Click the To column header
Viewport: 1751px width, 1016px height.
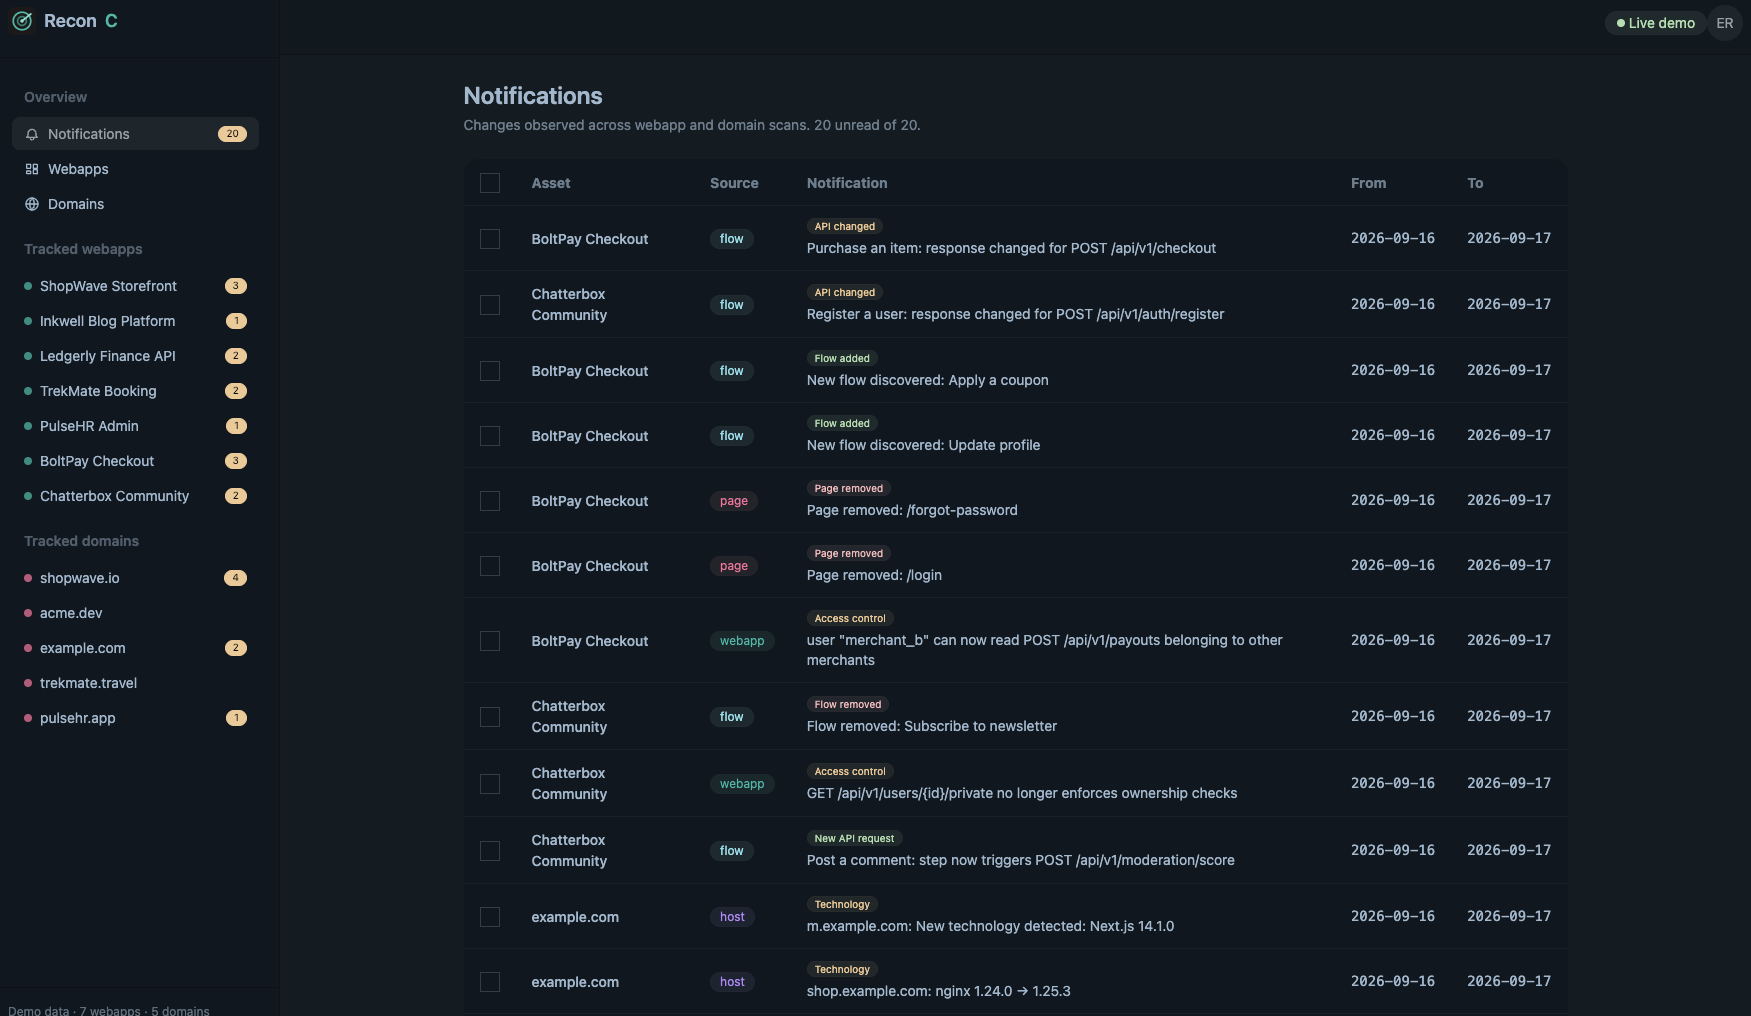click(1475, 183)
